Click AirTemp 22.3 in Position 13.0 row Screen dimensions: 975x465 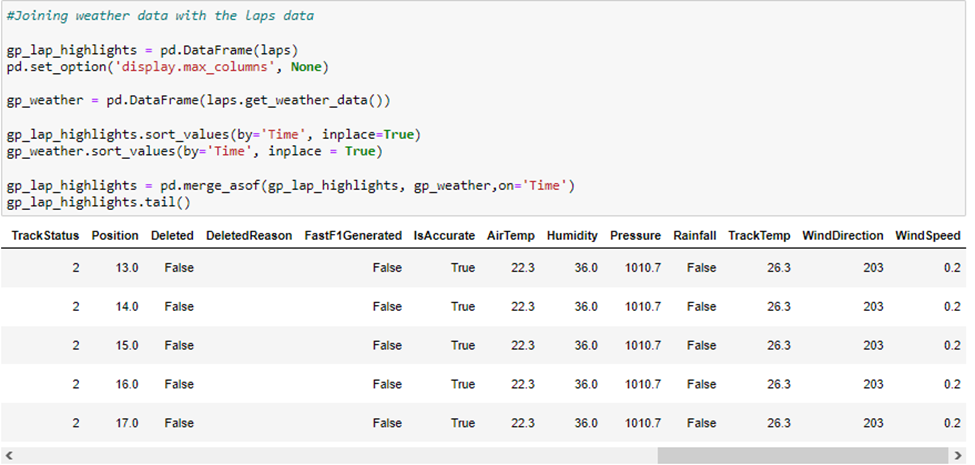(x=522, y=268)
